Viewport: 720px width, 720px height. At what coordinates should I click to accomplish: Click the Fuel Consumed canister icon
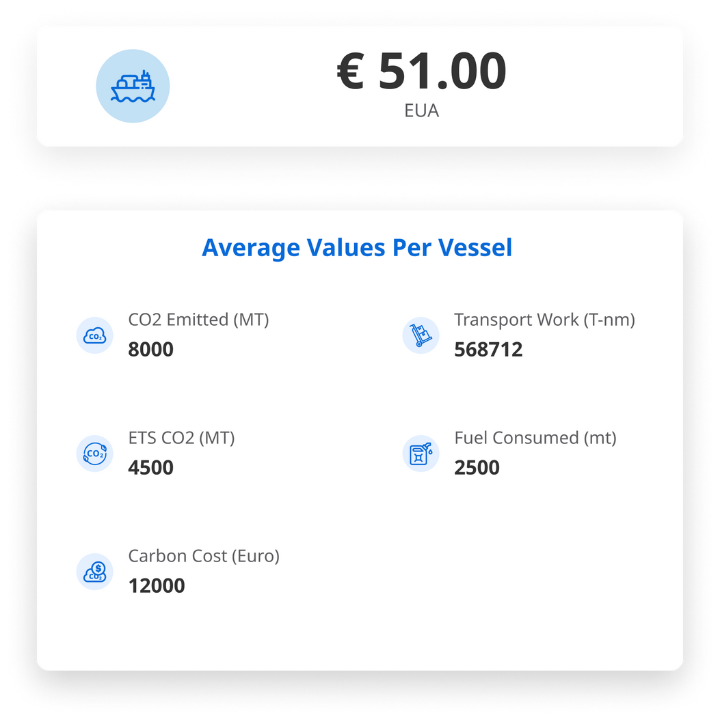click(421, 453)
